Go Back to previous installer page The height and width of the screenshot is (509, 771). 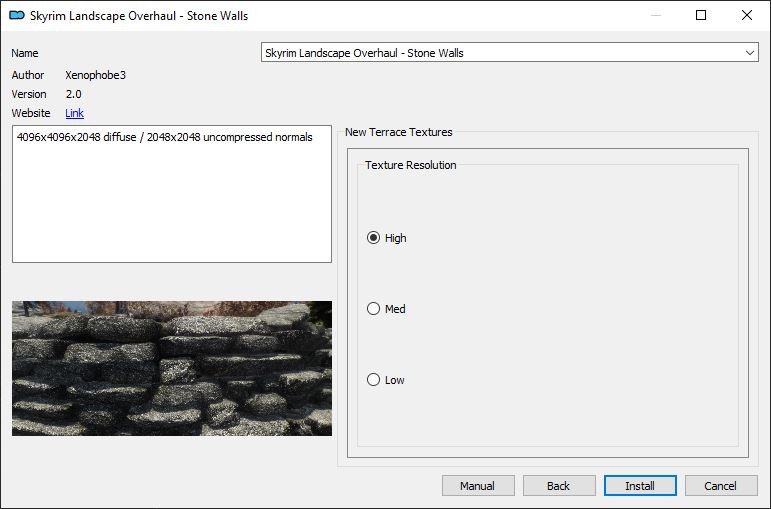pyautogui.click(x=559, y=486)
